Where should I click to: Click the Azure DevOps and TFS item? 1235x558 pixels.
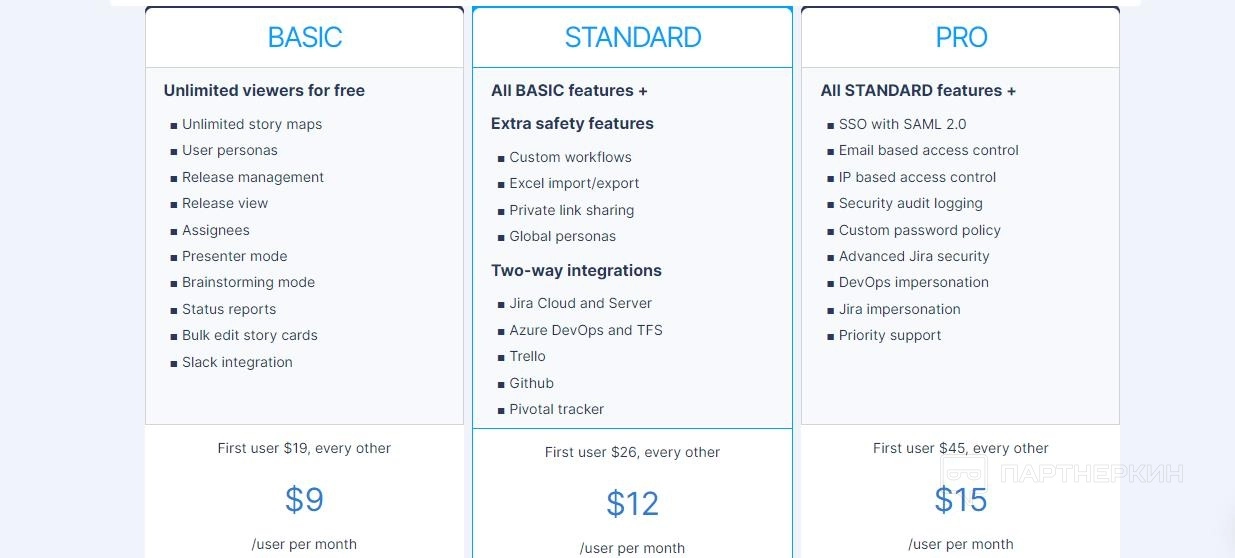pos(585,330)
